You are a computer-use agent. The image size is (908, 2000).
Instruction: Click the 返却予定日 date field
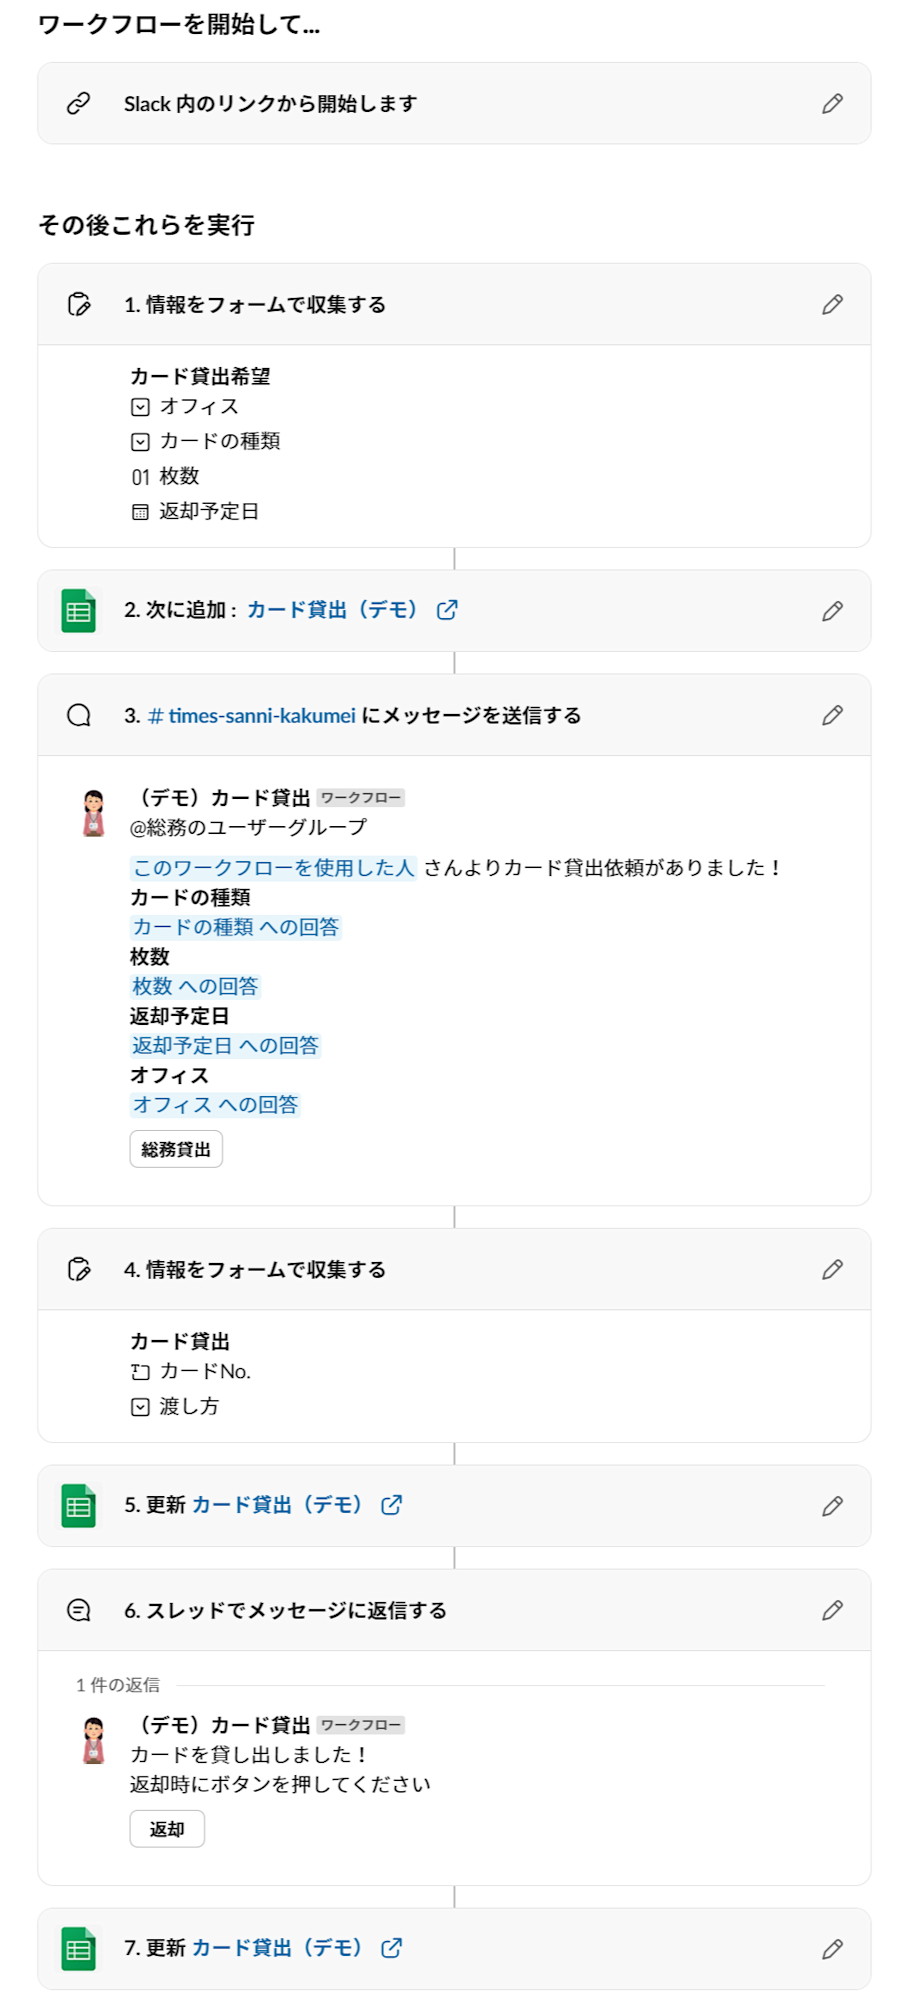point(195,511)
